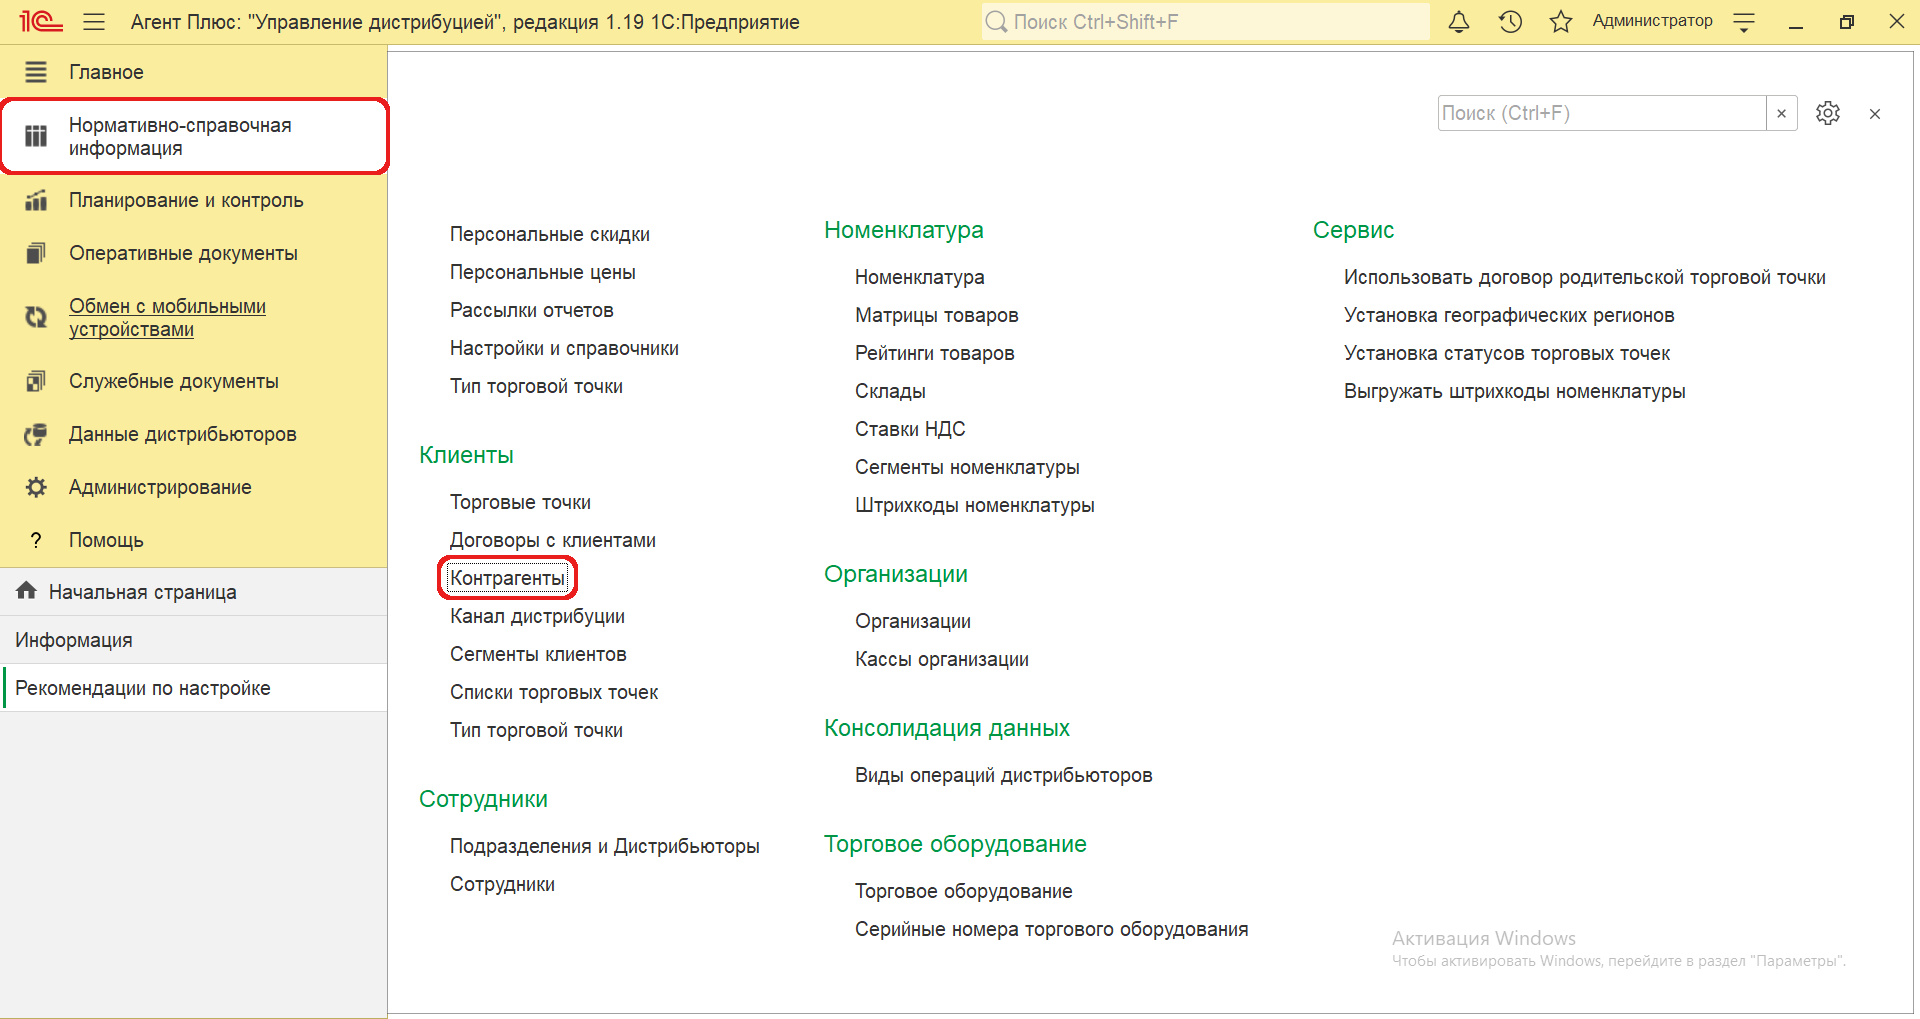Viewport: 1920px width, 1019px height.
Task: Click the 1C logo icon
Action: tap(40, 21)
